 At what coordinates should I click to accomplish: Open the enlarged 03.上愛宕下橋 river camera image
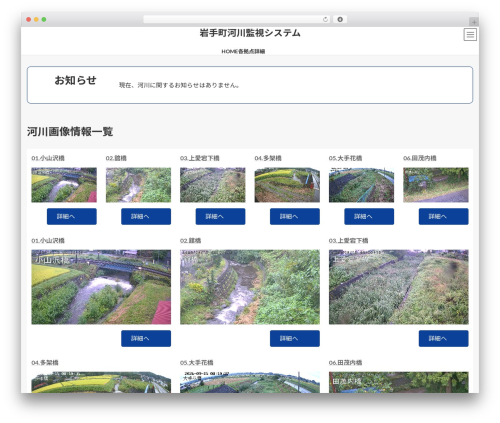pyautogui.click(x=399, y=287)
